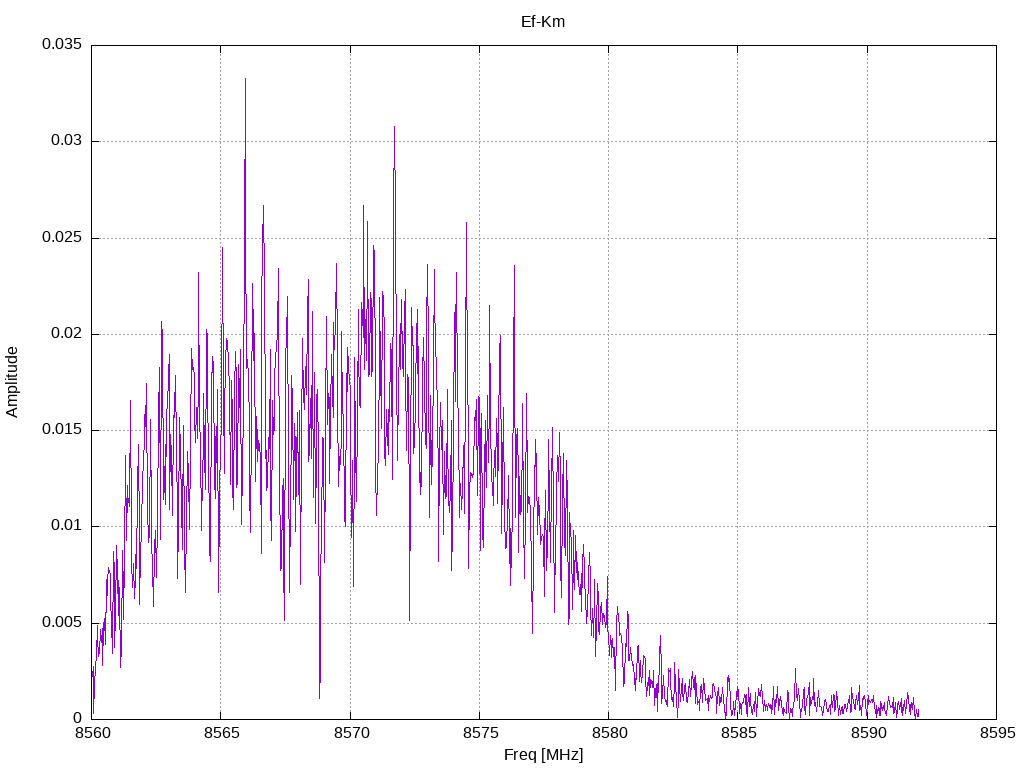The height and width of the screenshot is (768, 1024).
Task: Click y-axis tick value 0.01
Action: pyautogui.click(x=67, y=526)
